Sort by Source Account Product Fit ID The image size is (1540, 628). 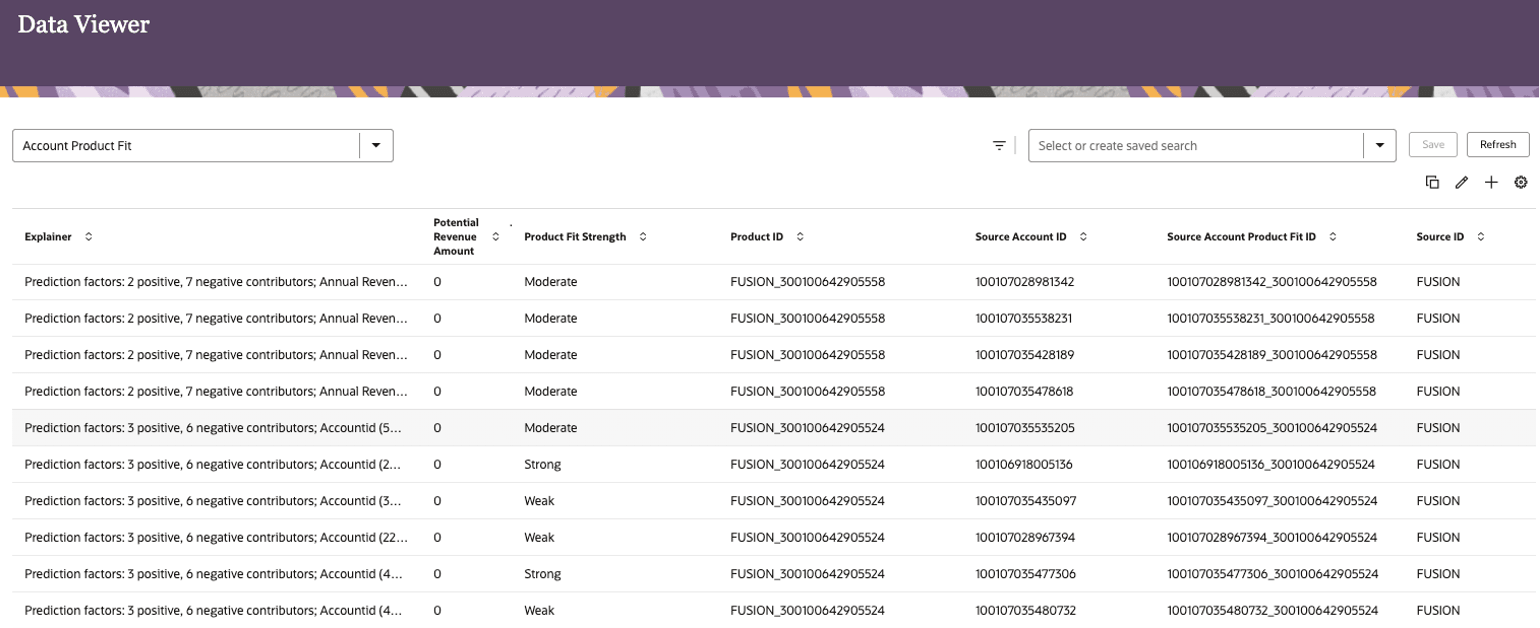(1332, 237)
